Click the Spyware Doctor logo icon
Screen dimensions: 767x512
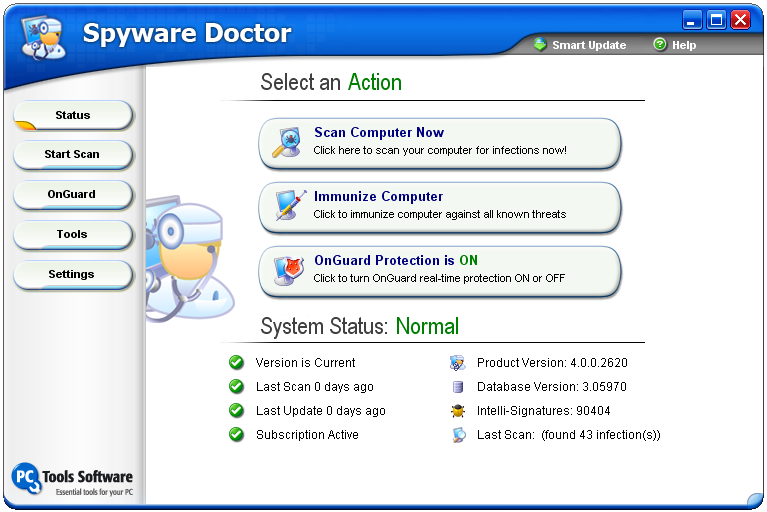tap(43, 37)
